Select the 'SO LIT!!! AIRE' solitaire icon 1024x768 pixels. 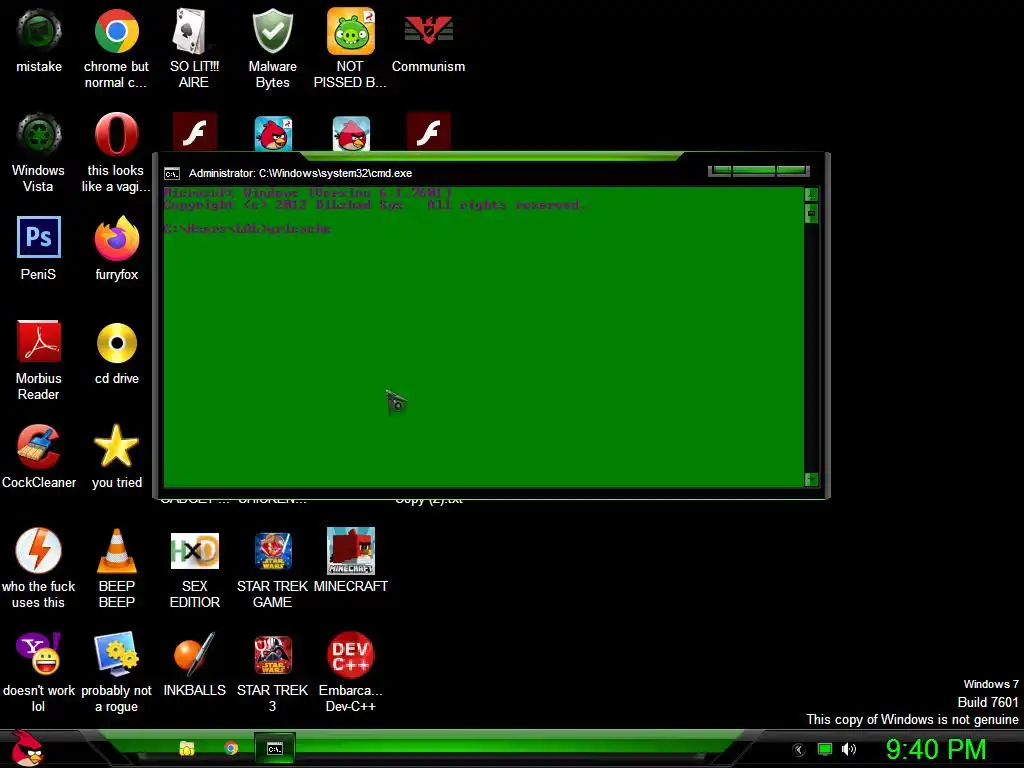point(194,31)
